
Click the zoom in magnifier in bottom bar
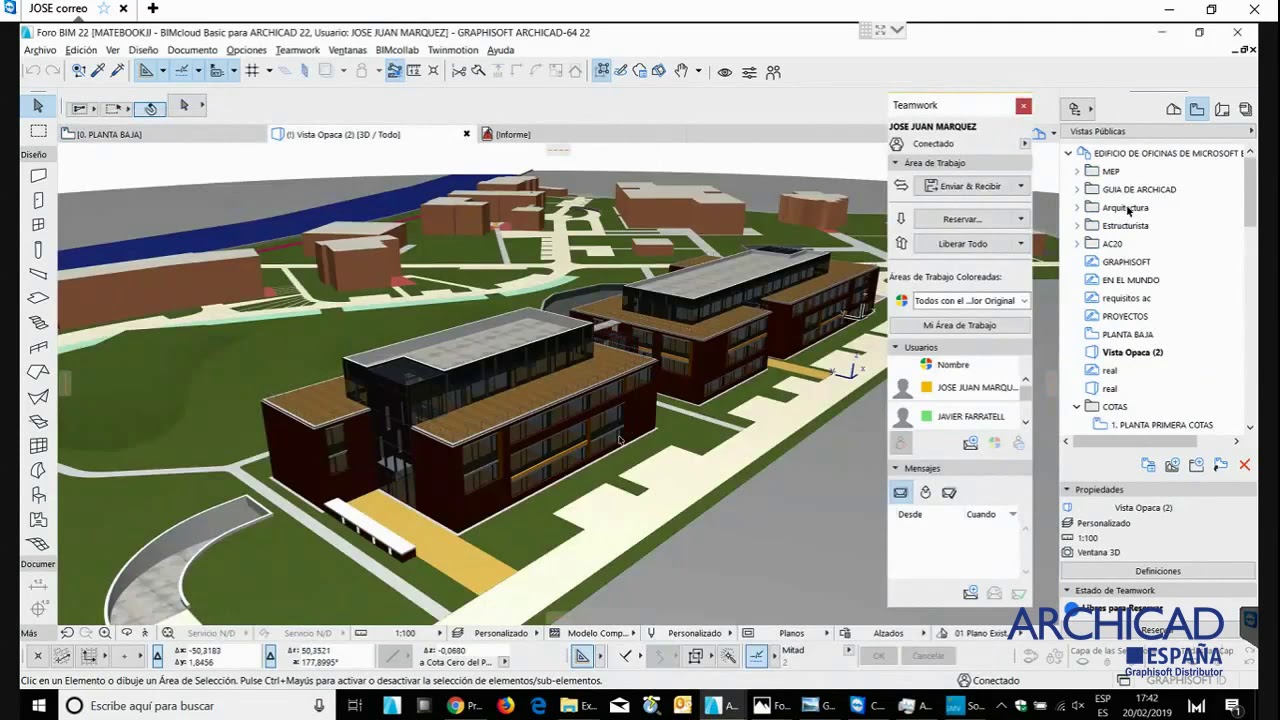[105, 633]
